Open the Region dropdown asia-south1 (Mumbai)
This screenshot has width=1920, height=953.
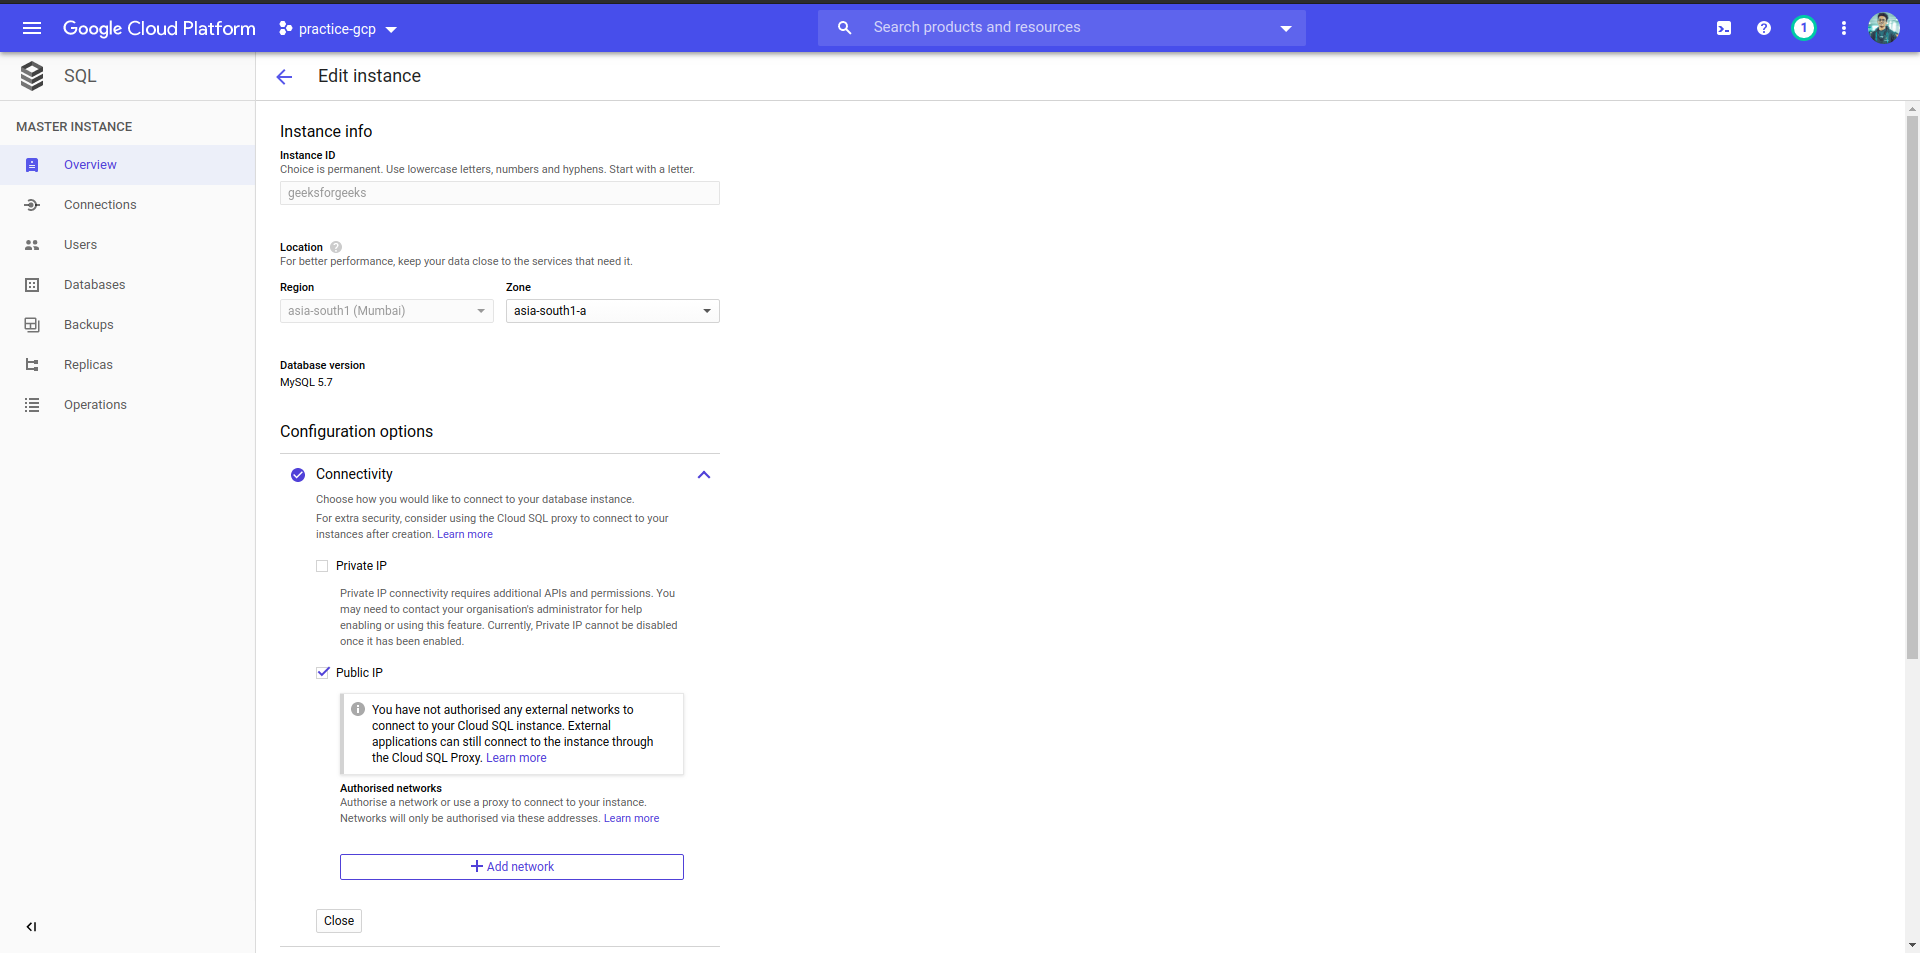click(387, 311)
